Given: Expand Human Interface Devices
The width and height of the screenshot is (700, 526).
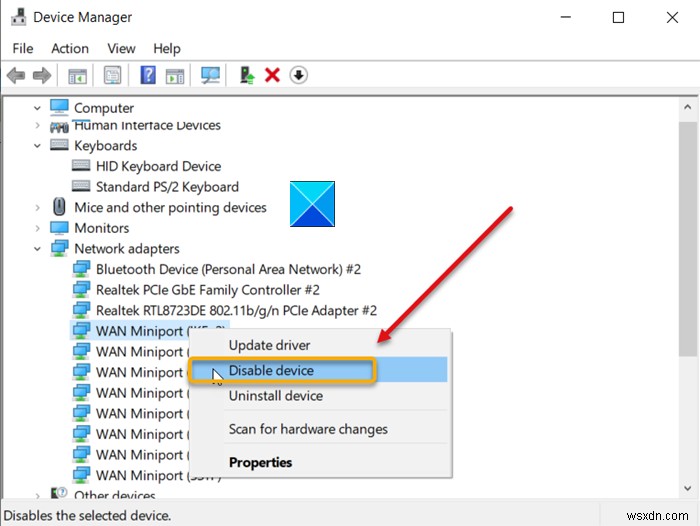Looking at the screenshot, I should (x=38, y=125).
